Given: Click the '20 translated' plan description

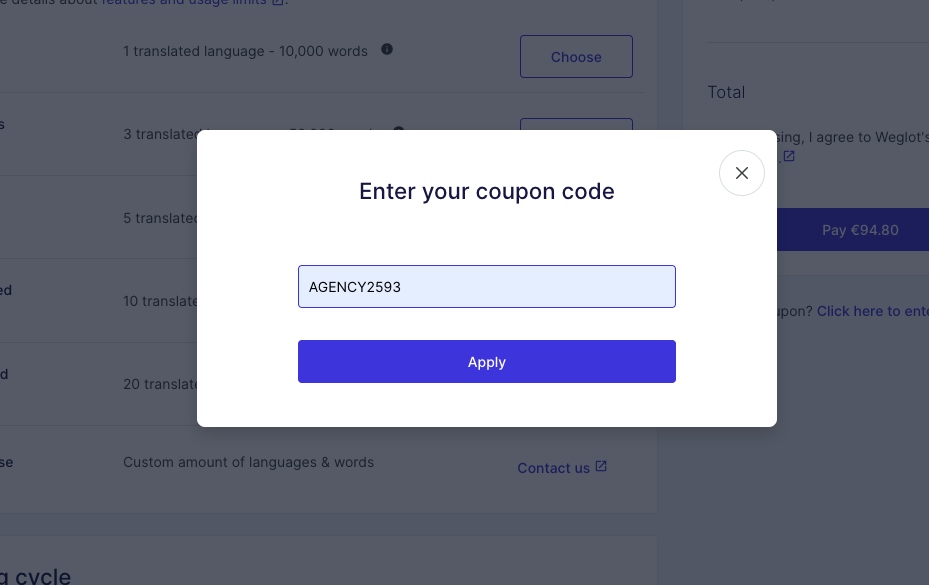Looking at the screenshot, I should click(x=160, y=384).
